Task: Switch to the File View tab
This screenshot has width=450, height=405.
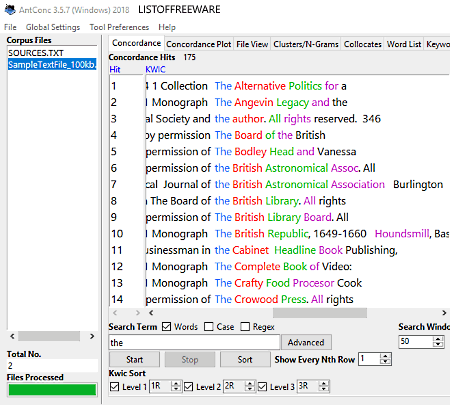Action: tap(252, 44)
